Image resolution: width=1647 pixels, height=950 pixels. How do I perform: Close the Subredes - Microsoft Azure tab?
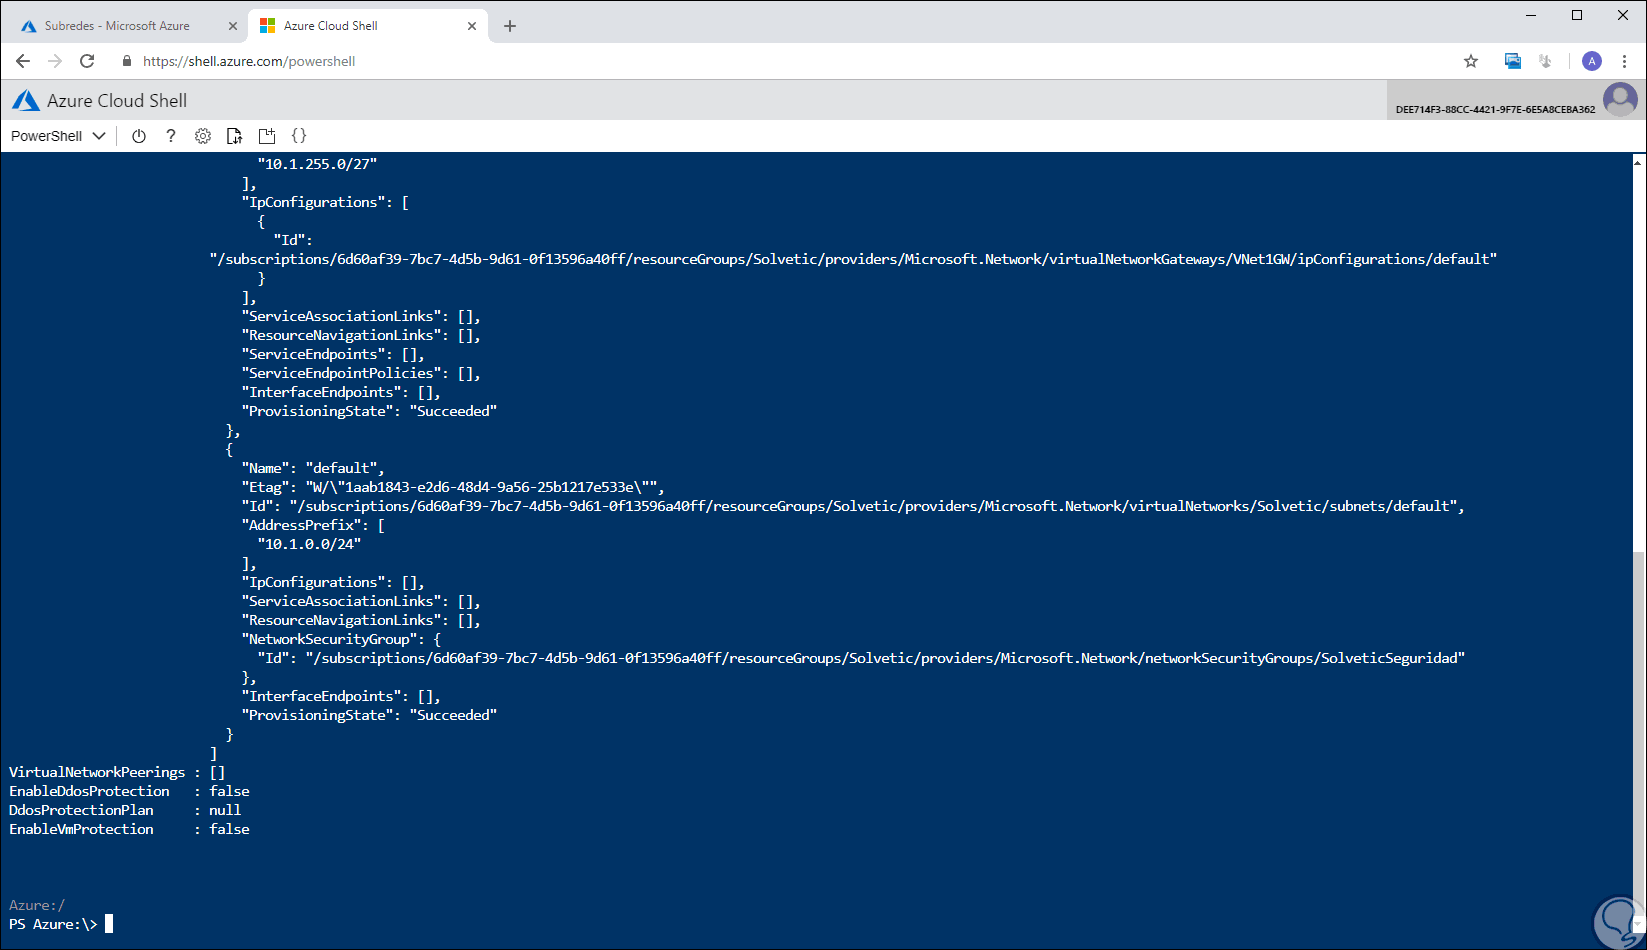point(233,26)
